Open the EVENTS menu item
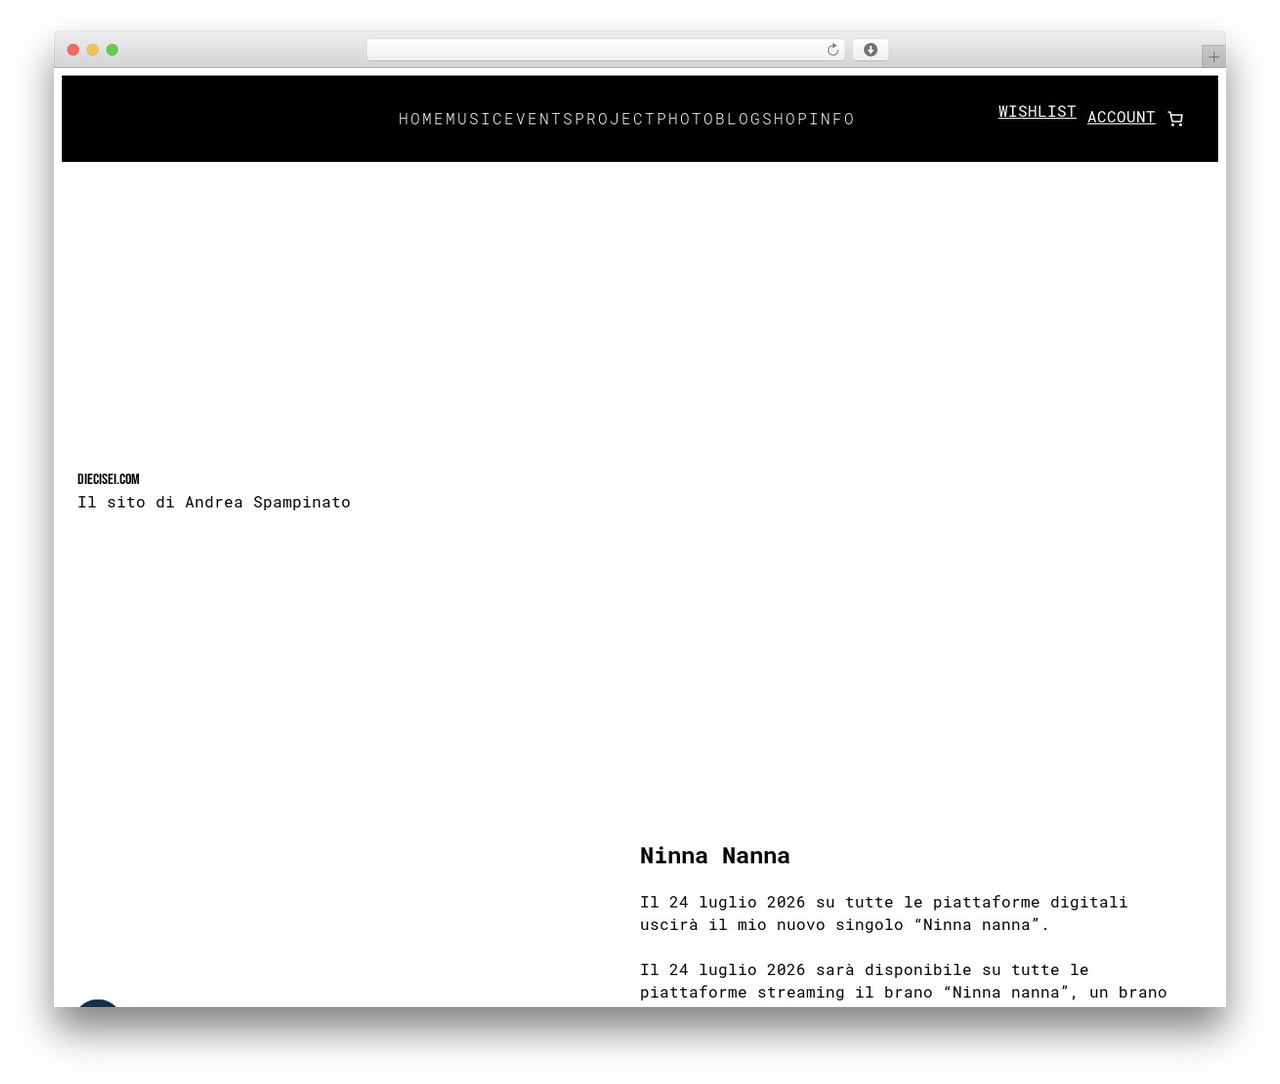This screenshot has width=1280, height=1084. pyautogui.click(x=539, y=119)
